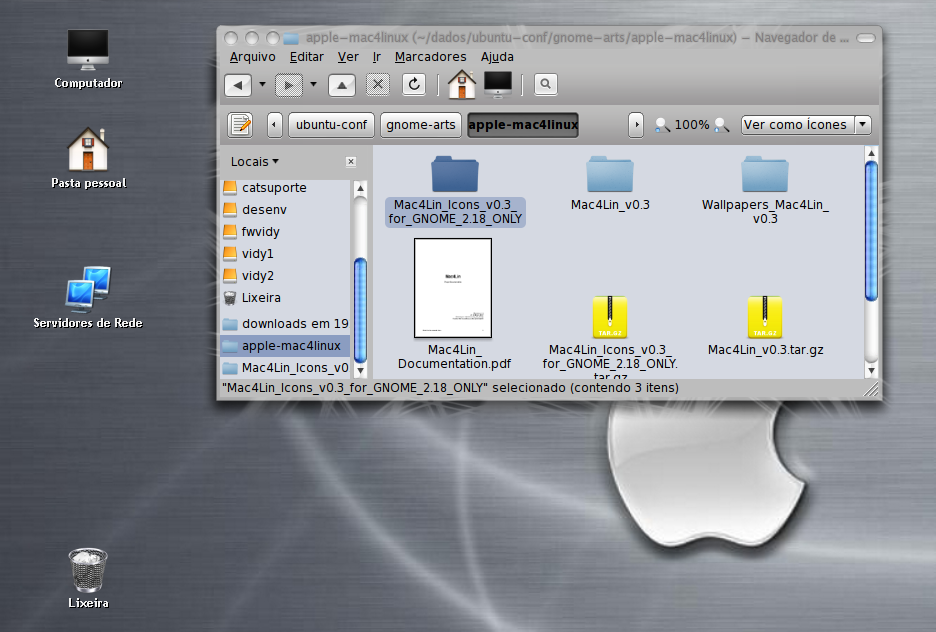Open vidy1 bookmark in sidebar
The height and width of the screenshot is (632, 936).
point(285,254)
